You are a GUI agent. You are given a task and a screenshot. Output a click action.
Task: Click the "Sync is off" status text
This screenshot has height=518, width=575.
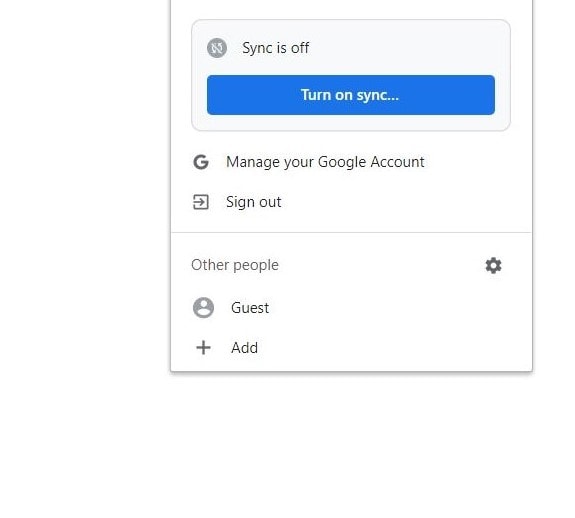click(x=275, y=48)
